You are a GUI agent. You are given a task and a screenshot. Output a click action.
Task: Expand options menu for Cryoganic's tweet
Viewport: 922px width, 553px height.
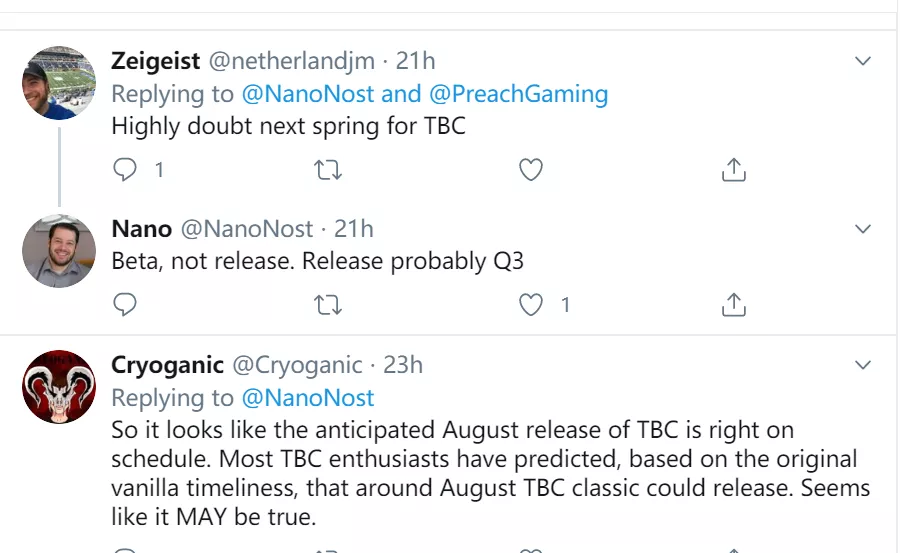click(863, 363)
